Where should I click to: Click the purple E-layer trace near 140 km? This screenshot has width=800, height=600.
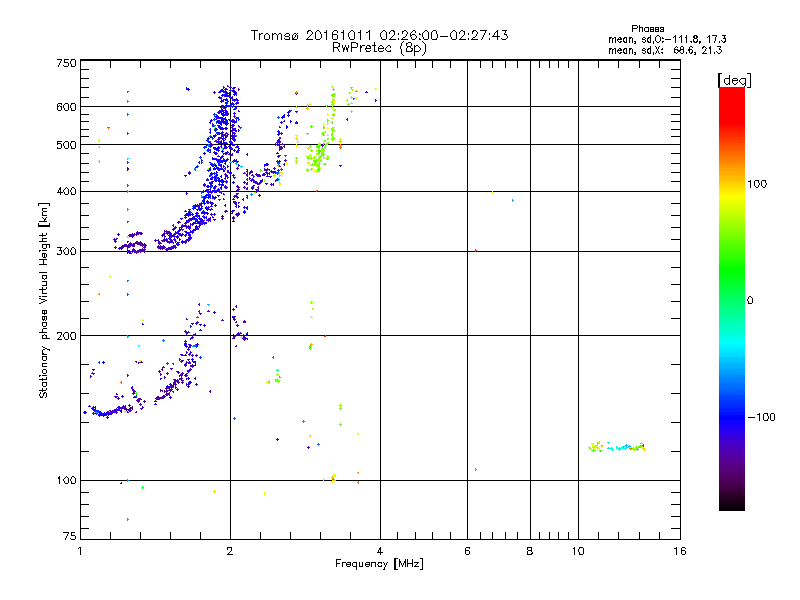(x=110, y=411)
